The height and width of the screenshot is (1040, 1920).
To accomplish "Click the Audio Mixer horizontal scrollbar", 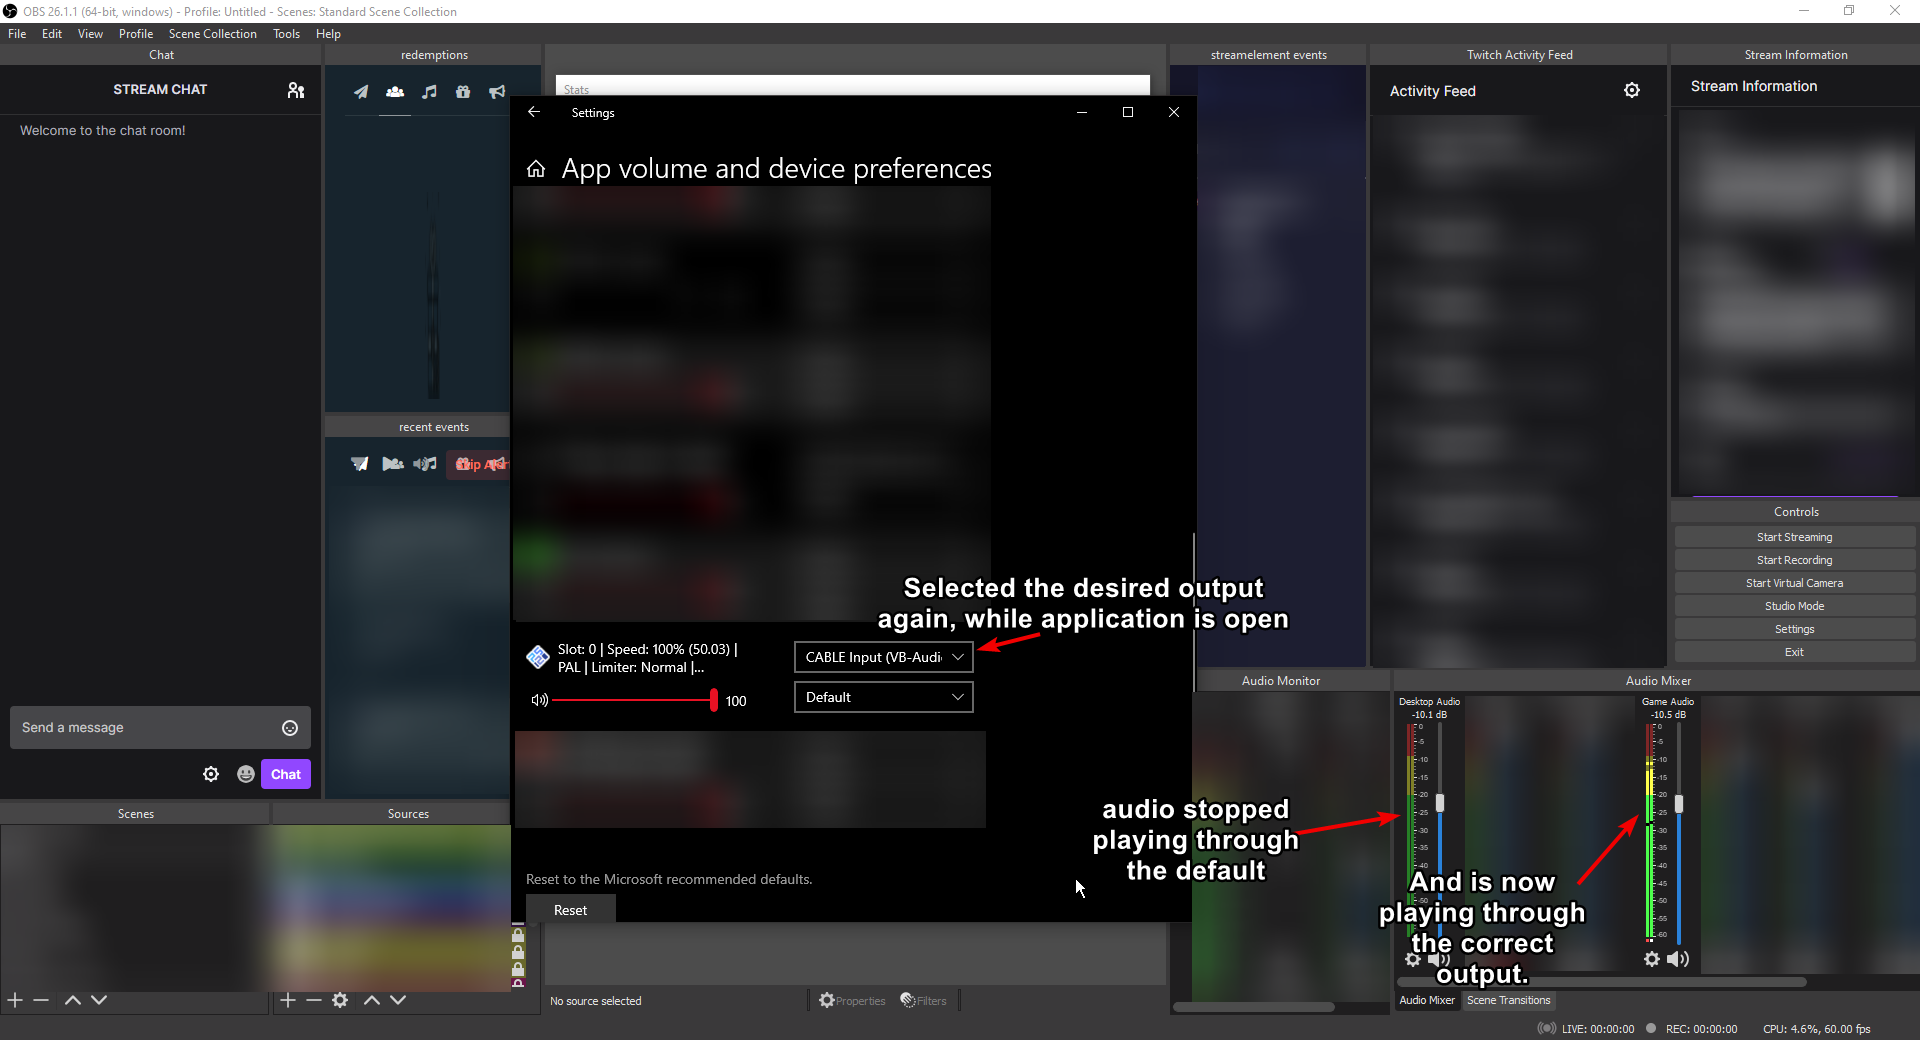I will click(x=1601, y=982).
